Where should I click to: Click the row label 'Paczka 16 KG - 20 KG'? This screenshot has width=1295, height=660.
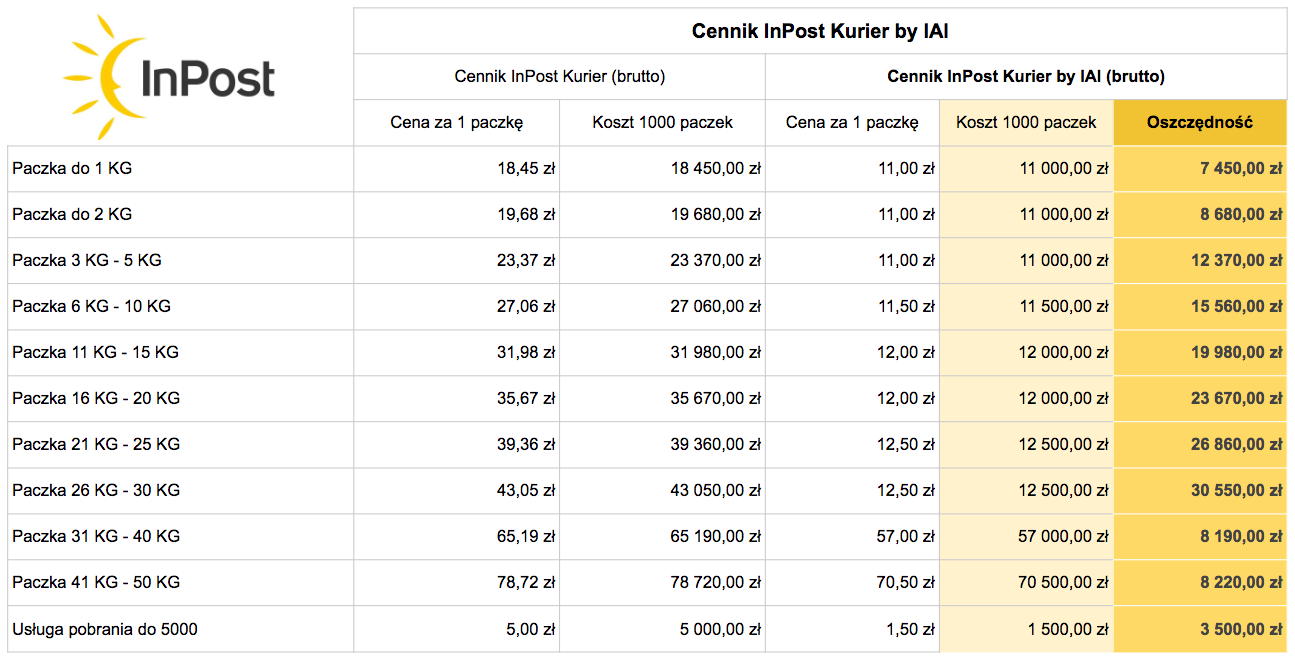[96, 399]
